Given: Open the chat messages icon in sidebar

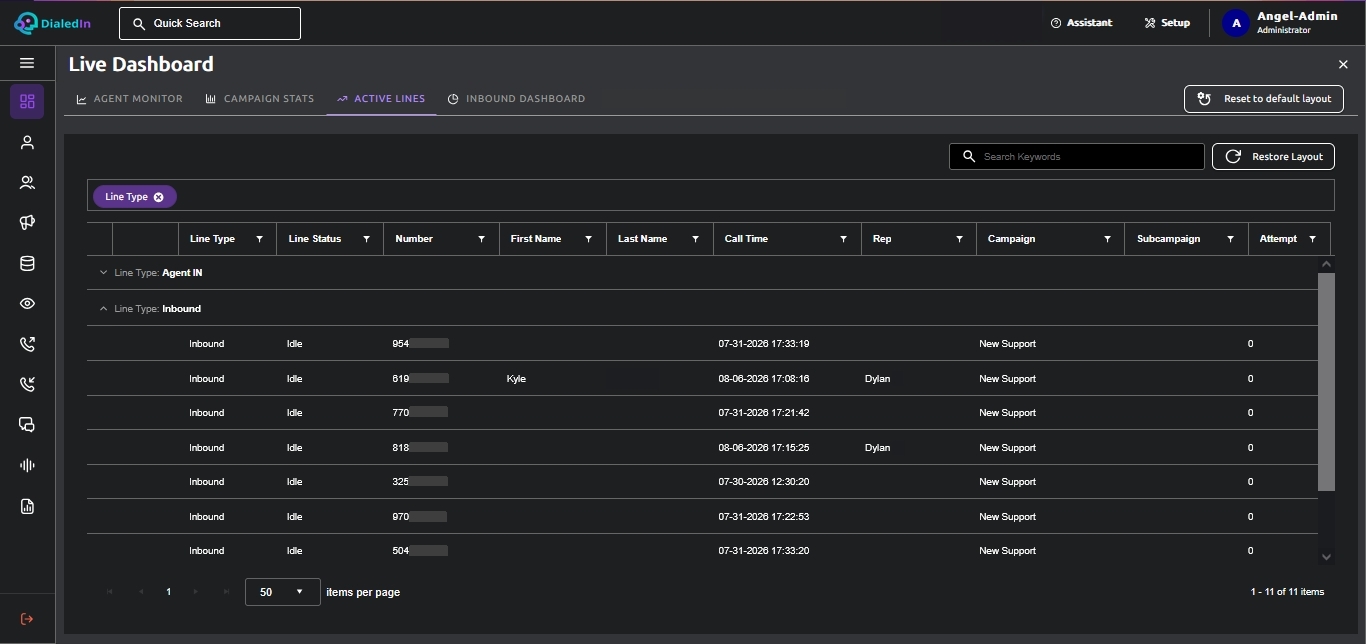Looking at the screenshot, I should 27,425.
